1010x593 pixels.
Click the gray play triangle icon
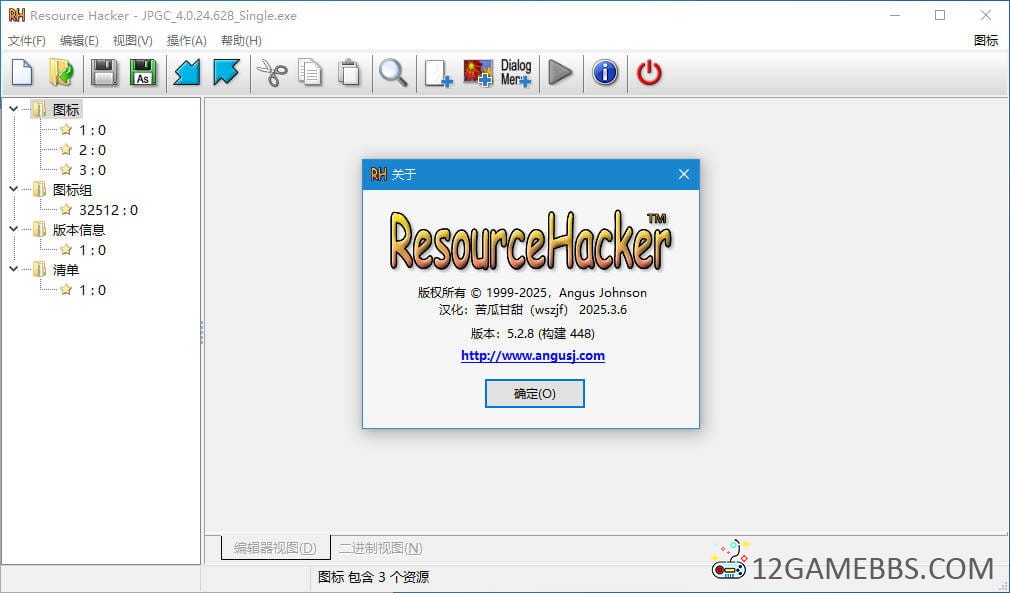[560, 73]
